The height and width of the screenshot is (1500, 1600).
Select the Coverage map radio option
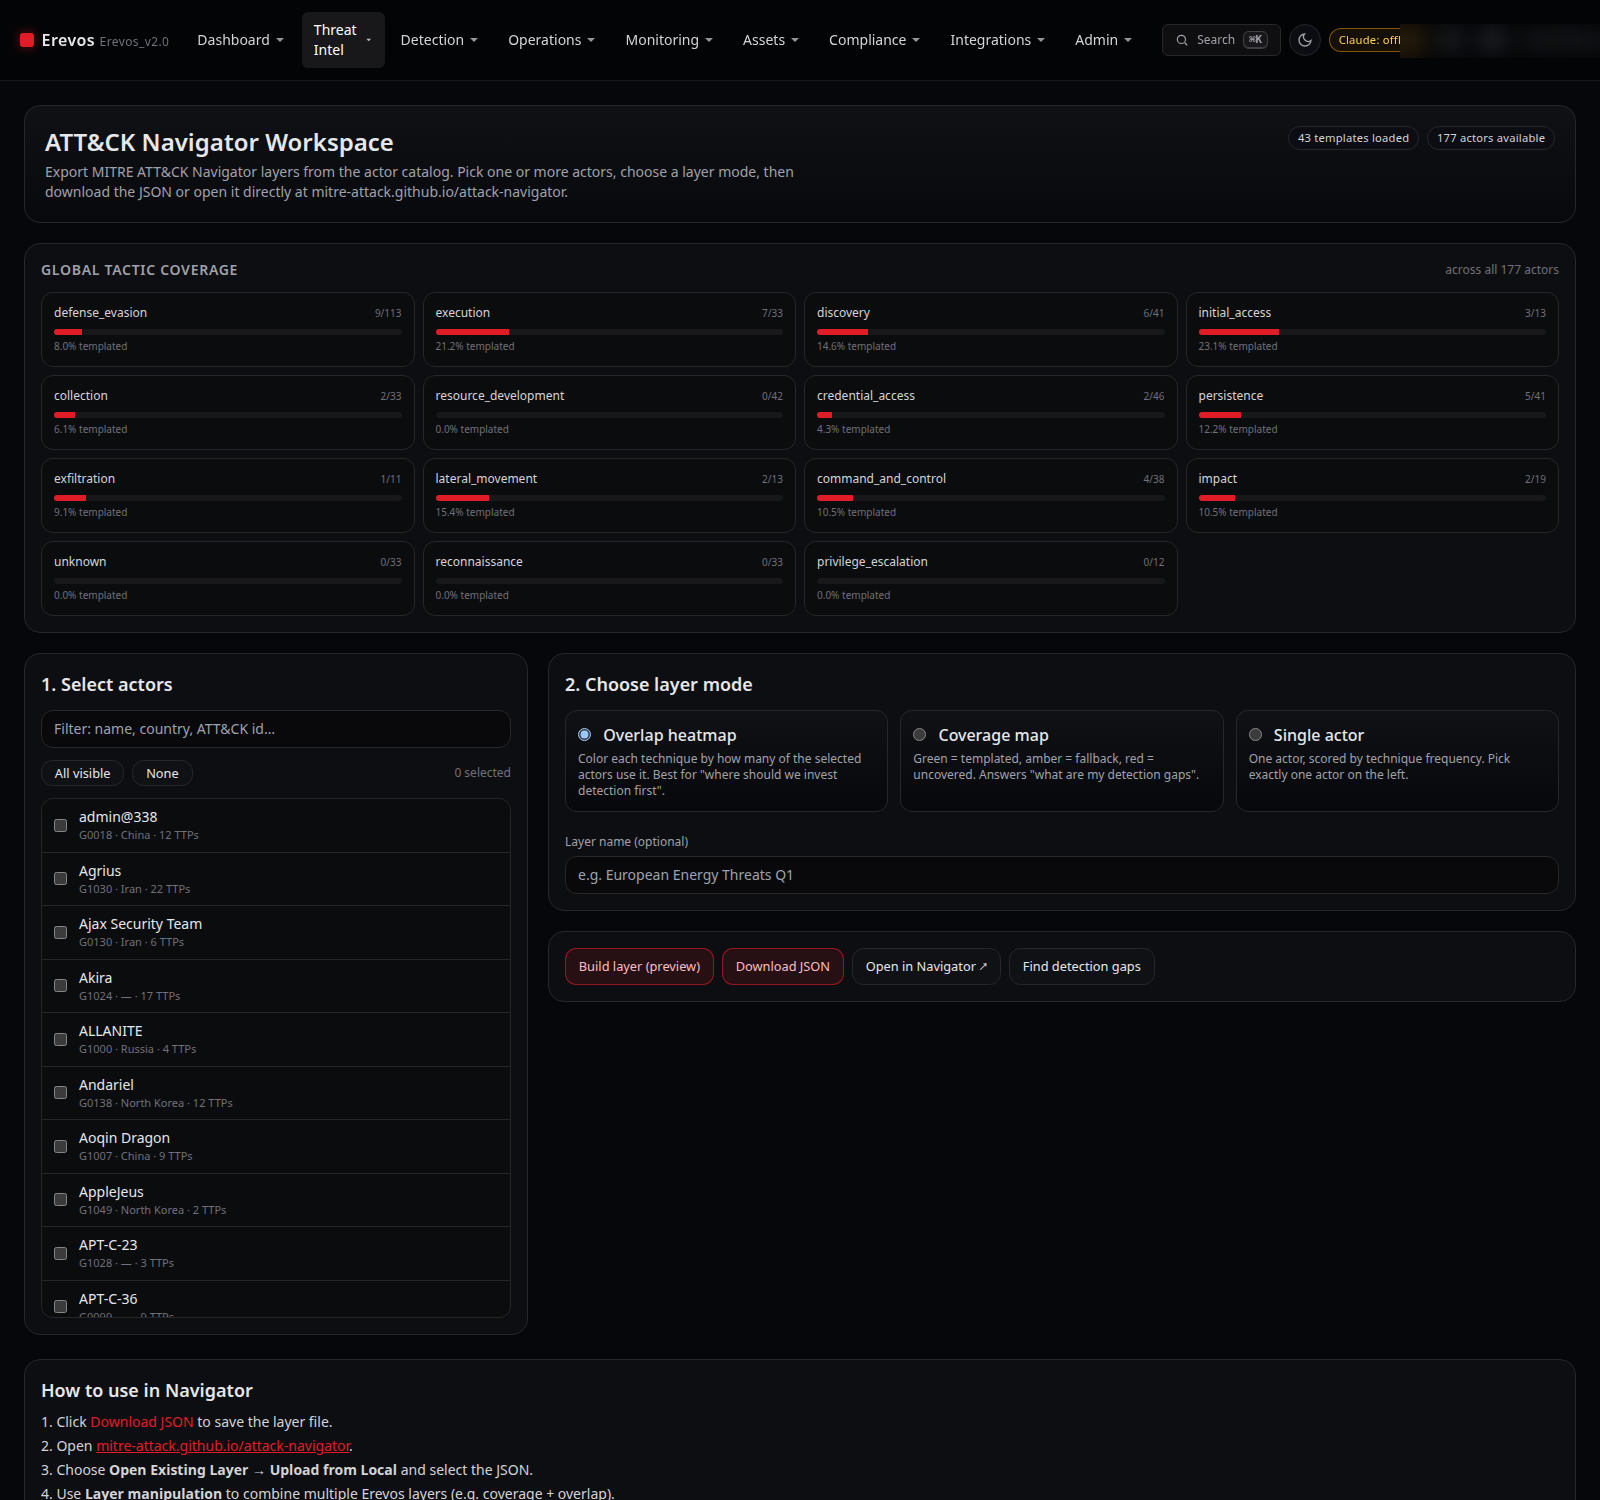[x=920, y=735]
